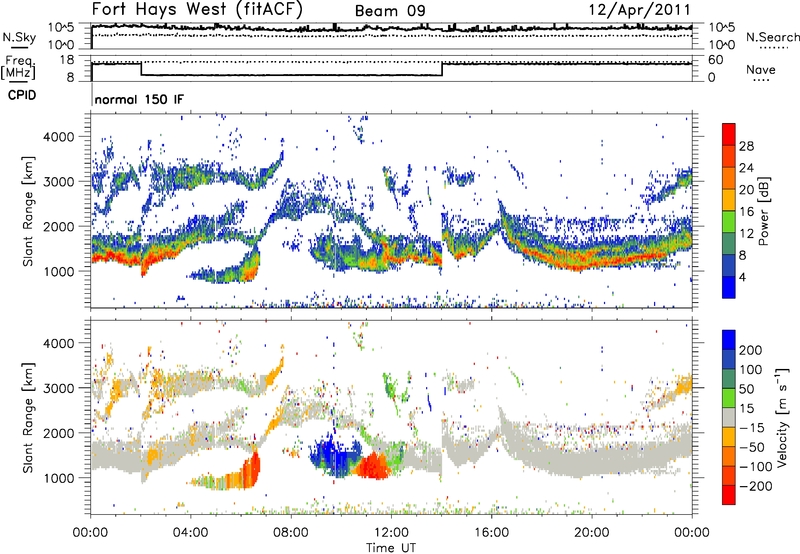Click the 4 label on Power colorbar
The width and height of the screenshot is (800, 554).
coord(743,278)
